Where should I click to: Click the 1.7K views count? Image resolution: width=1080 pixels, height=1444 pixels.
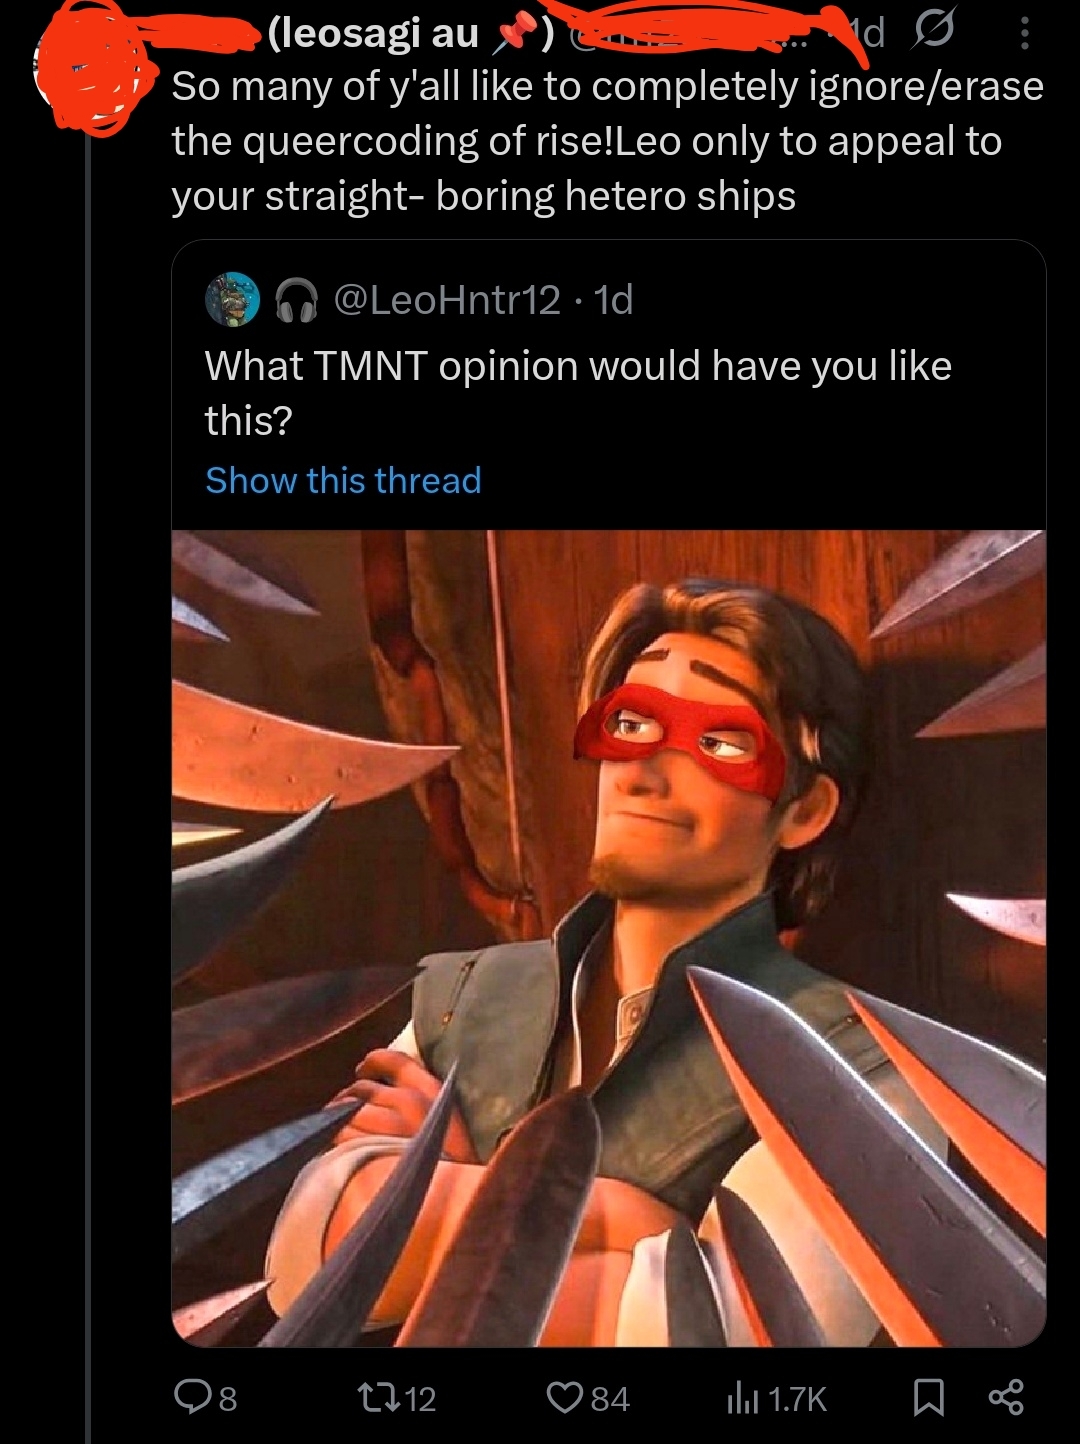pyautogui.click(x=797, y=1398)
